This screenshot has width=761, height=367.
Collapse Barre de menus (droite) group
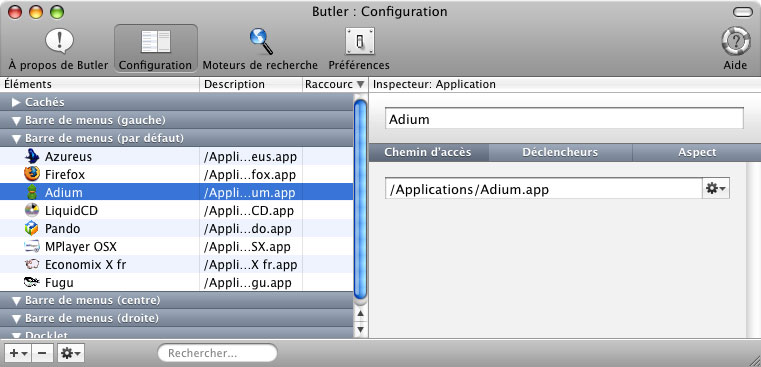click(17, 319)
